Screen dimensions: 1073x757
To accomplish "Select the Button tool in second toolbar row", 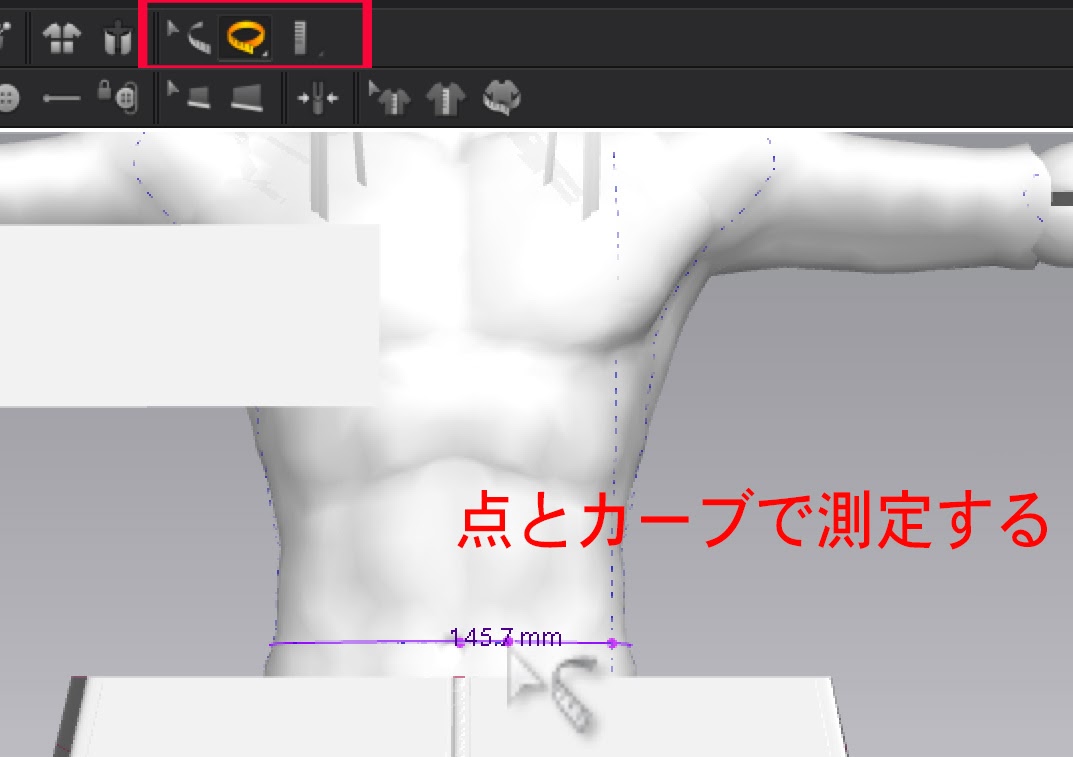I will [x=10, y=97].
